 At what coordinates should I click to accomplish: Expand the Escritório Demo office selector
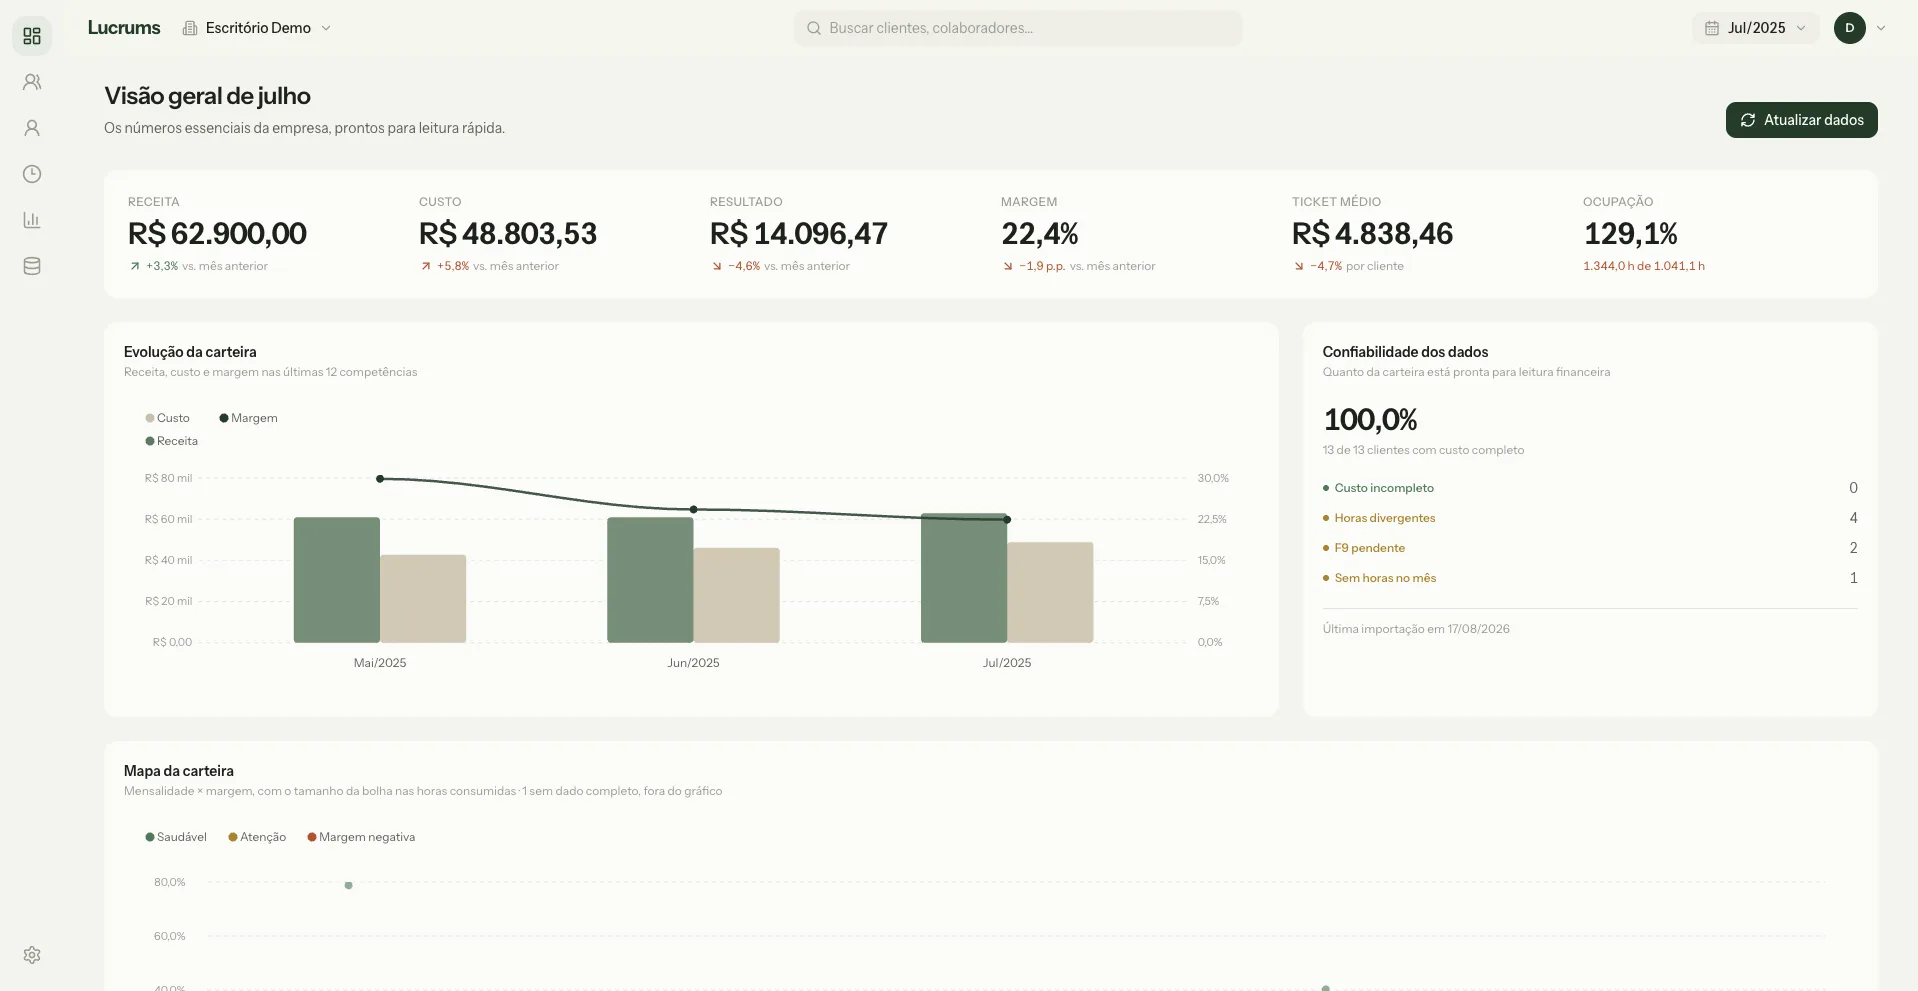pos(257,28)
